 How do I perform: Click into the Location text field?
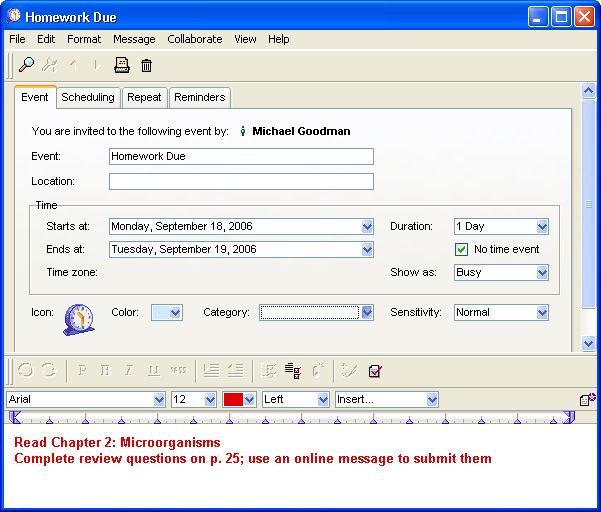tap(241, 182)
